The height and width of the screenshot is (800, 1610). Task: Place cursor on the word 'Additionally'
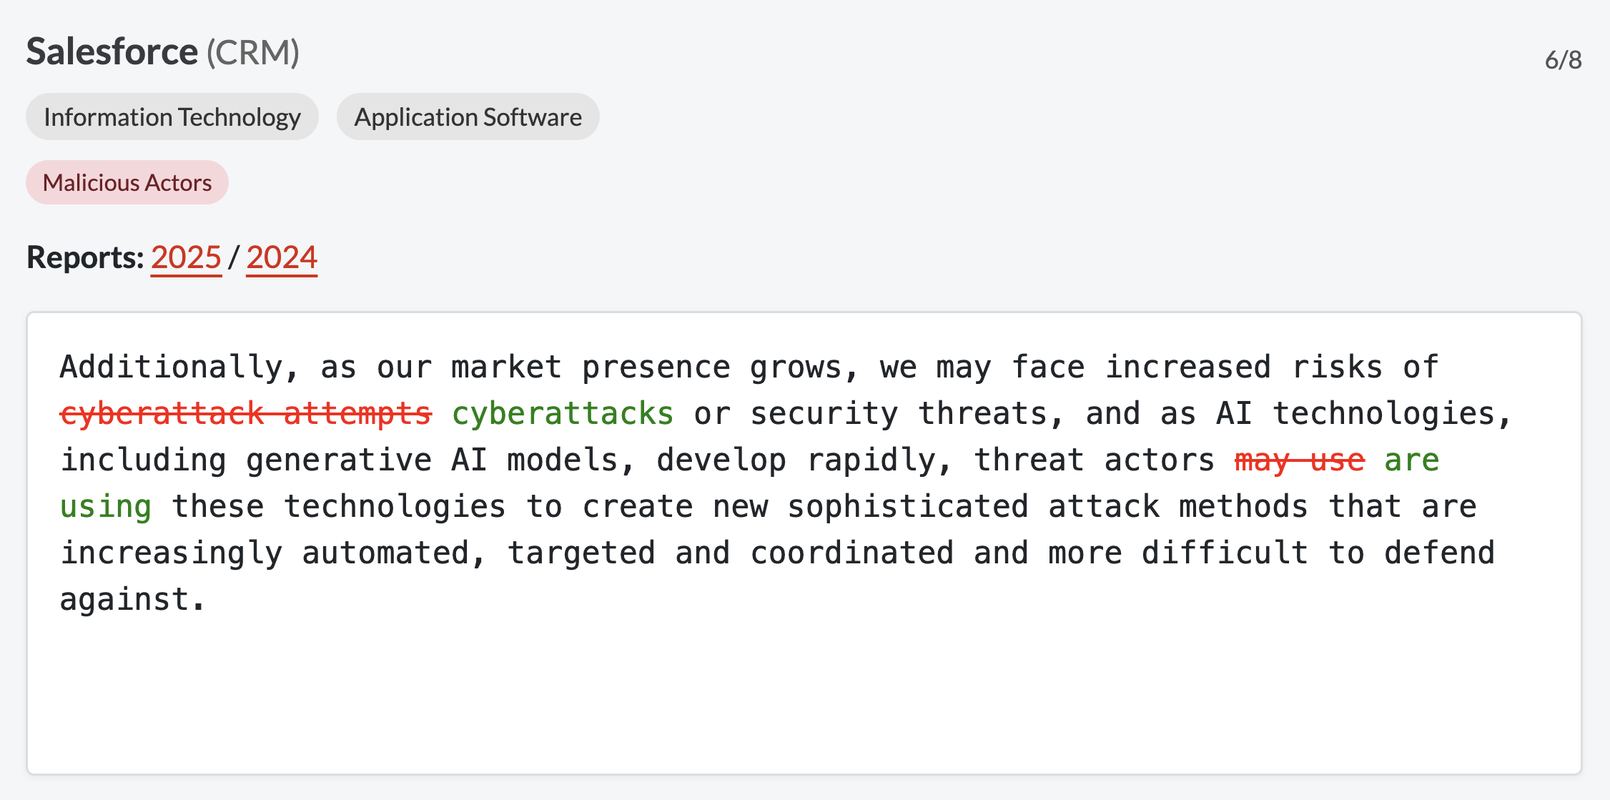(x=171, y=367)
